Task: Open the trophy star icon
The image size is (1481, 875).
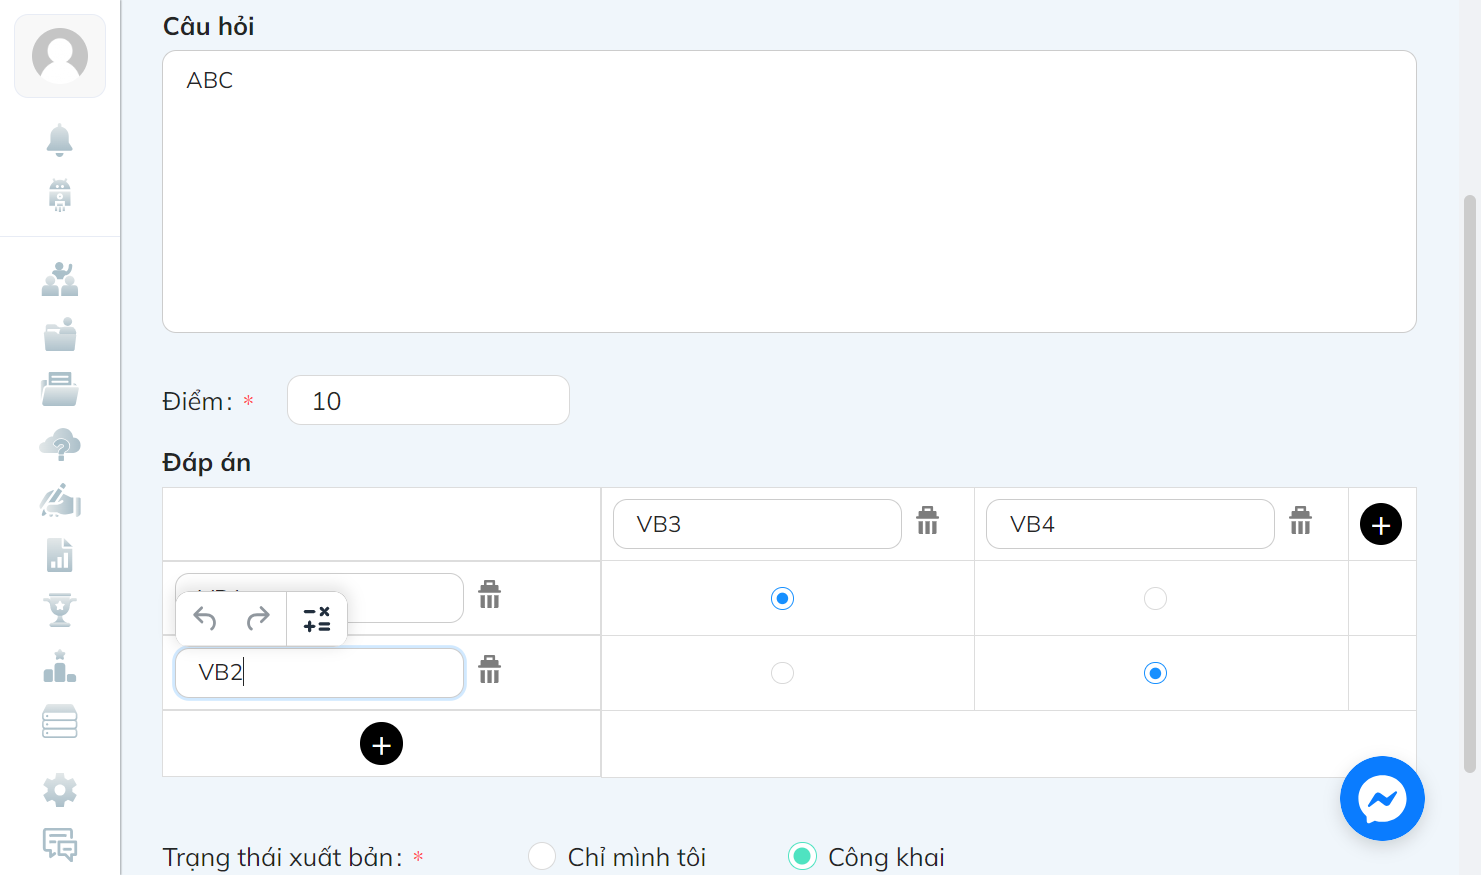Action: [60, 610]
